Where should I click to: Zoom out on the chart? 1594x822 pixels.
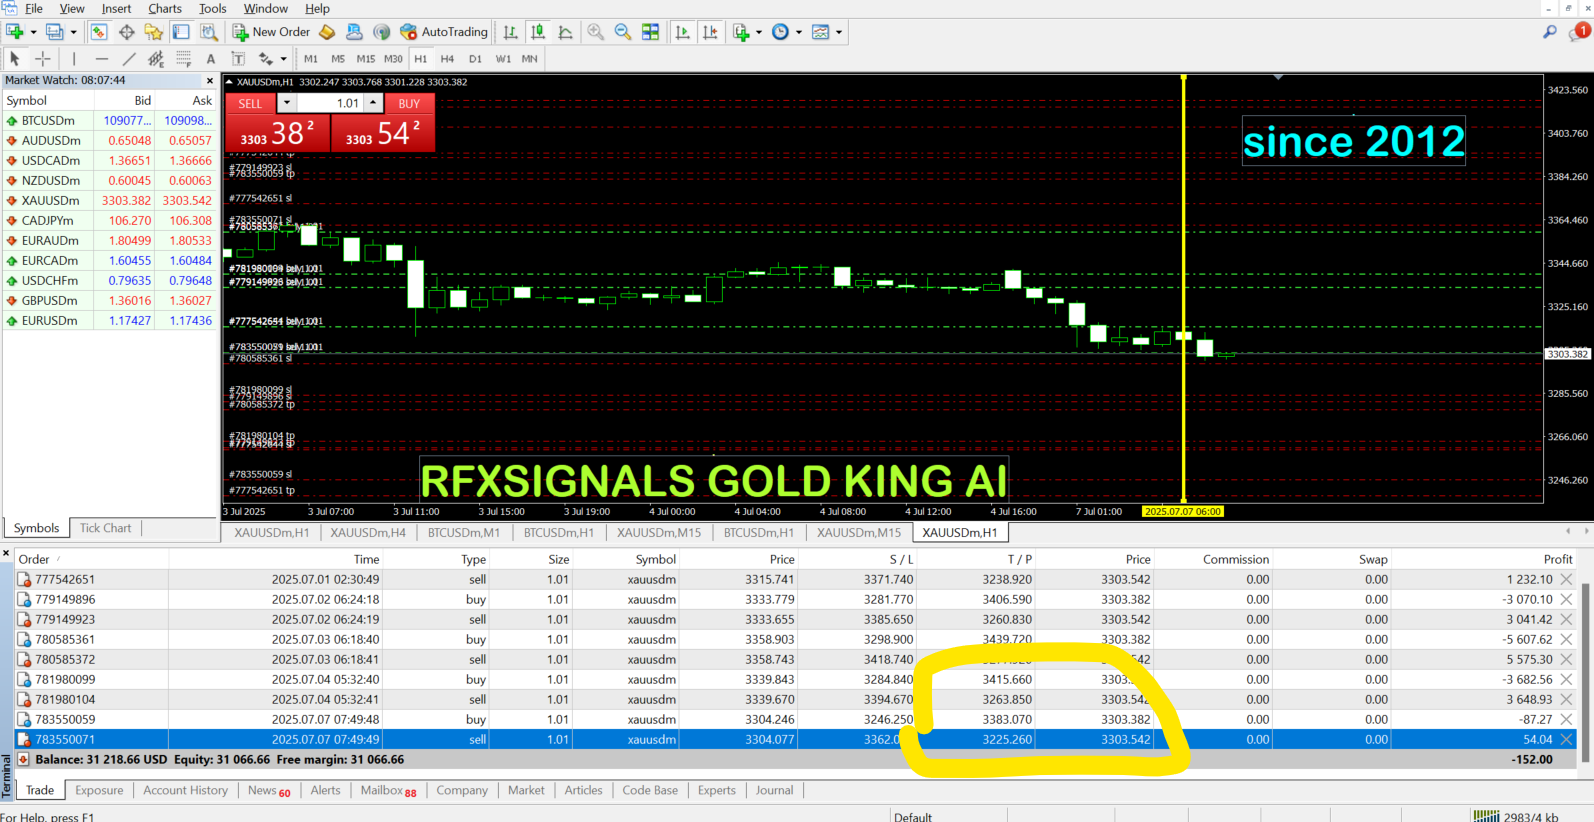pyautogui.click(x=623, y=32)
